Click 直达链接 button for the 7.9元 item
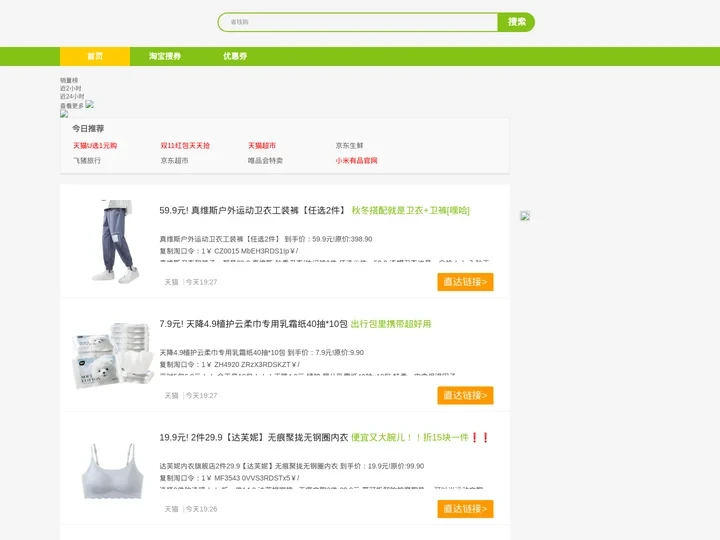The image size is (720, 540). pyautogui.click(x=465, y=395)
